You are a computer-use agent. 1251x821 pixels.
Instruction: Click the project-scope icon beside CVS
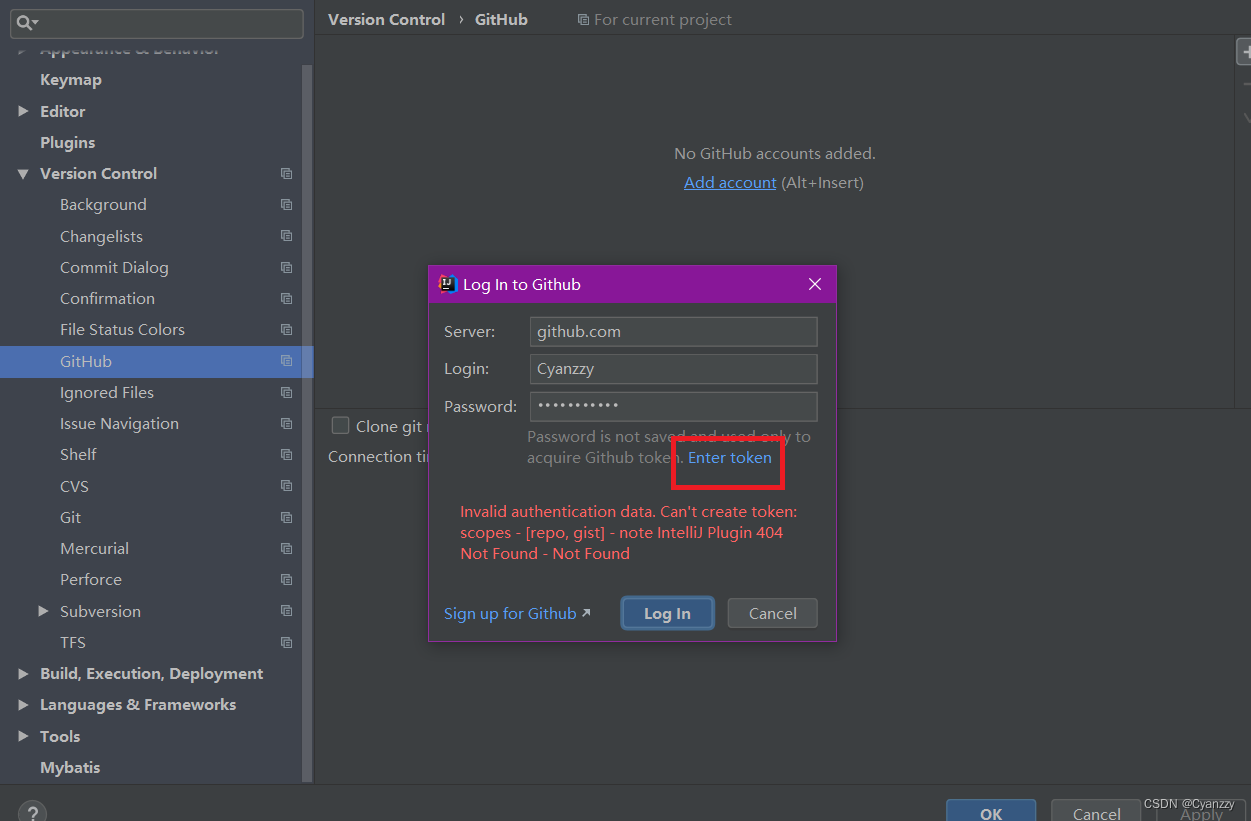tap(286, 486)
